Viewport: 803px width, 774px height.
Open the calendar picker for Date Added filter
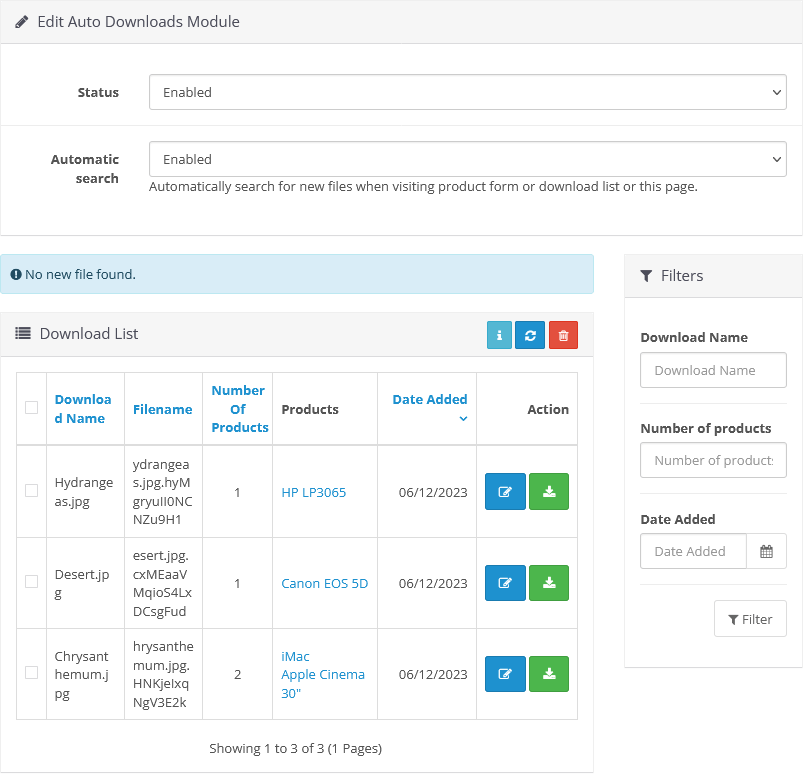coord(766,551)
